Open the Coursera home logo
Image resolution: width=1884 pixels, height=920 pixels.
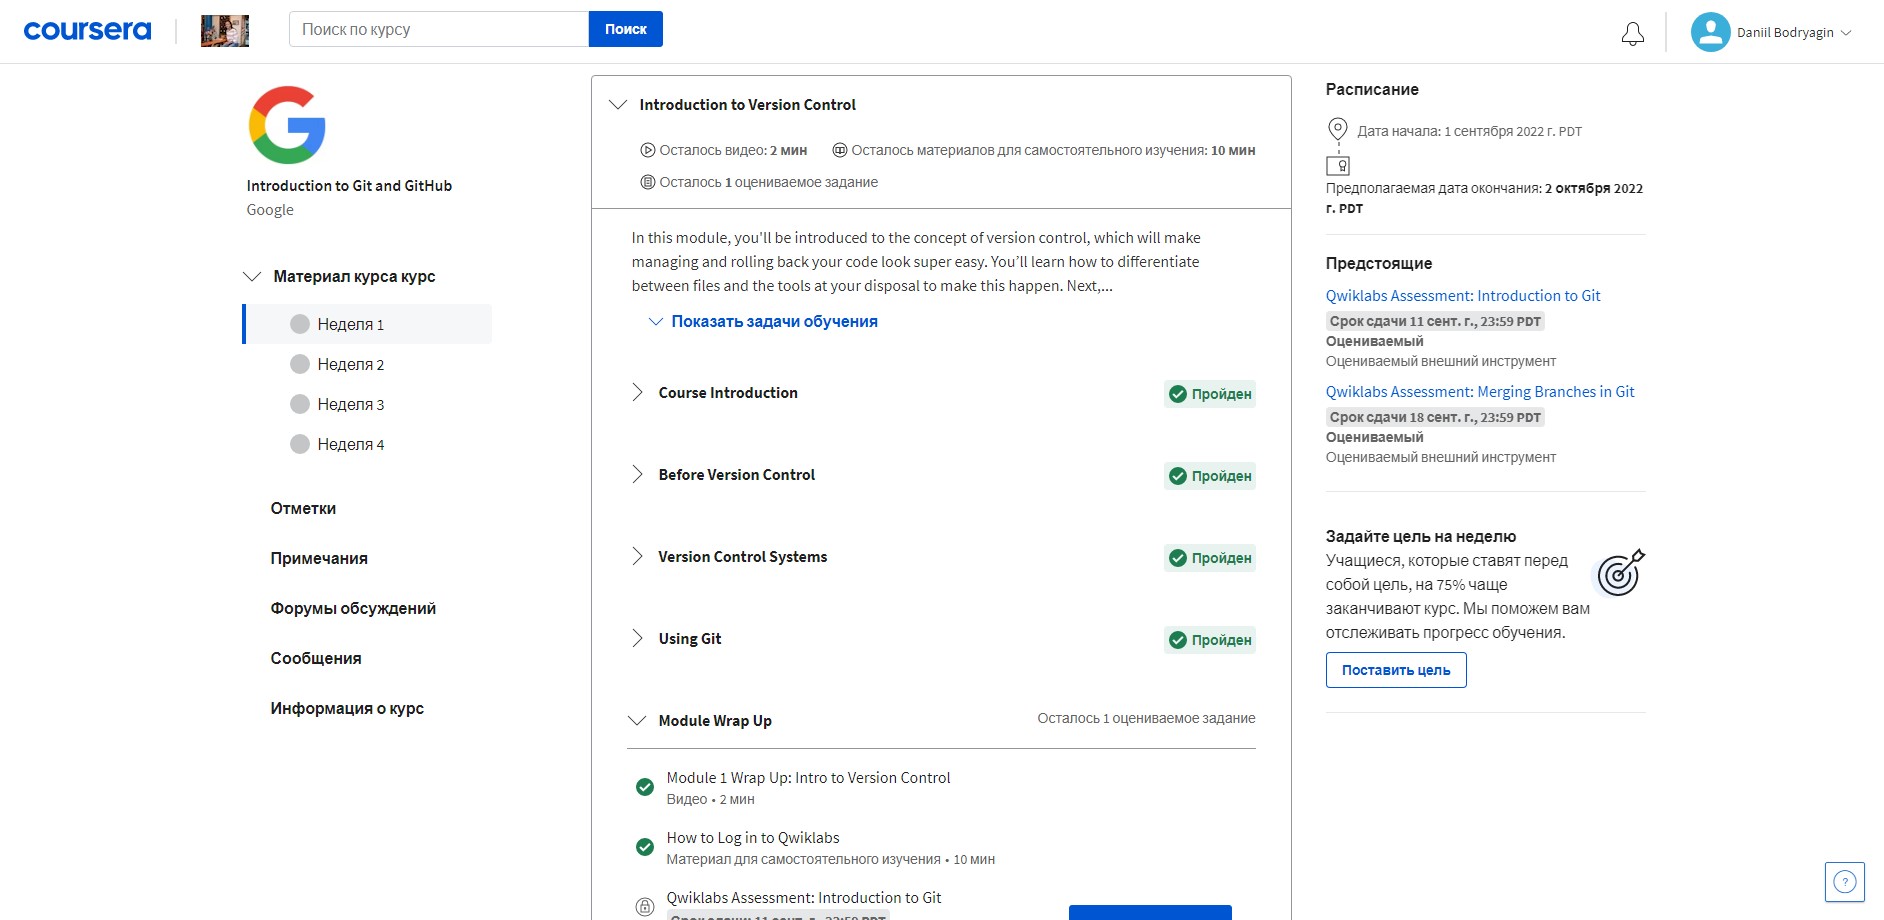coord(87,30)
